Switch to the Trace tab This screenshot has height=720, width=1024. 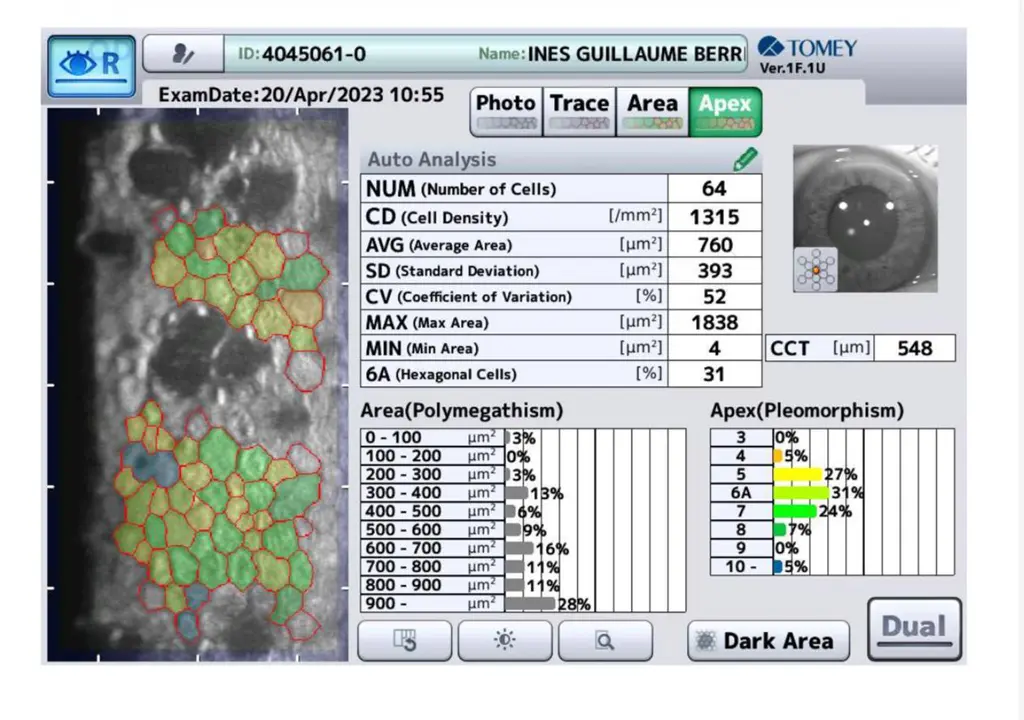point(579,112)
